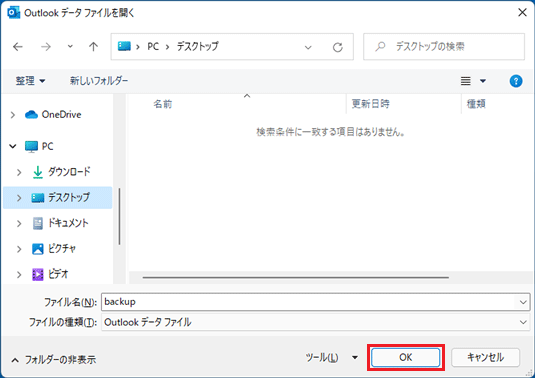Go back with the left arrow
Screen dimensions: 535x378
click(x=18, y=46)
